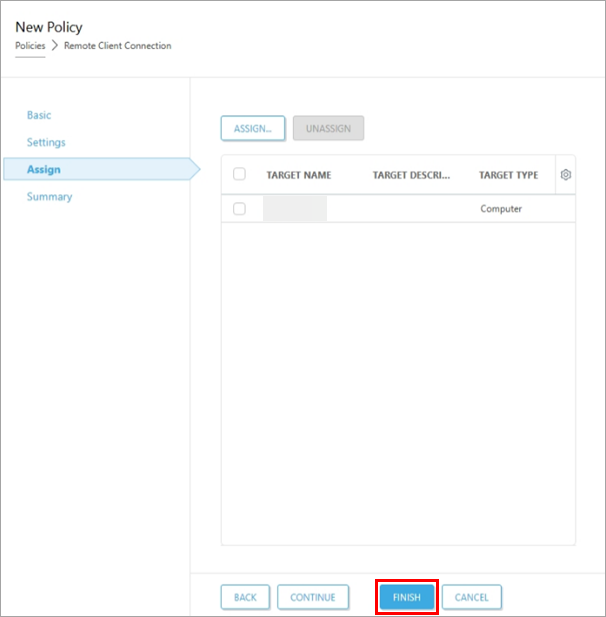This screenshot has height=617, width=606.
Task: Cancel the new policy creation
Action: click(x=471, y=597)
